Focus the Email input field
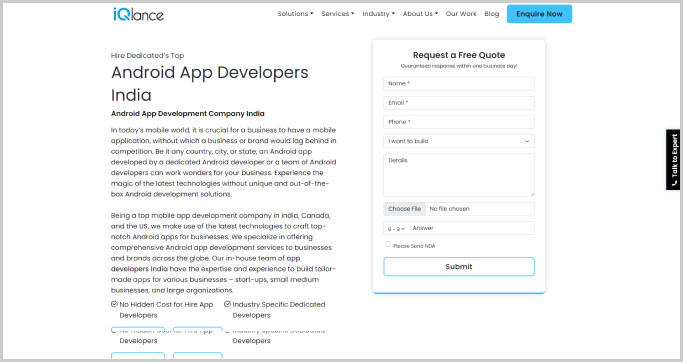 point(459,103)
